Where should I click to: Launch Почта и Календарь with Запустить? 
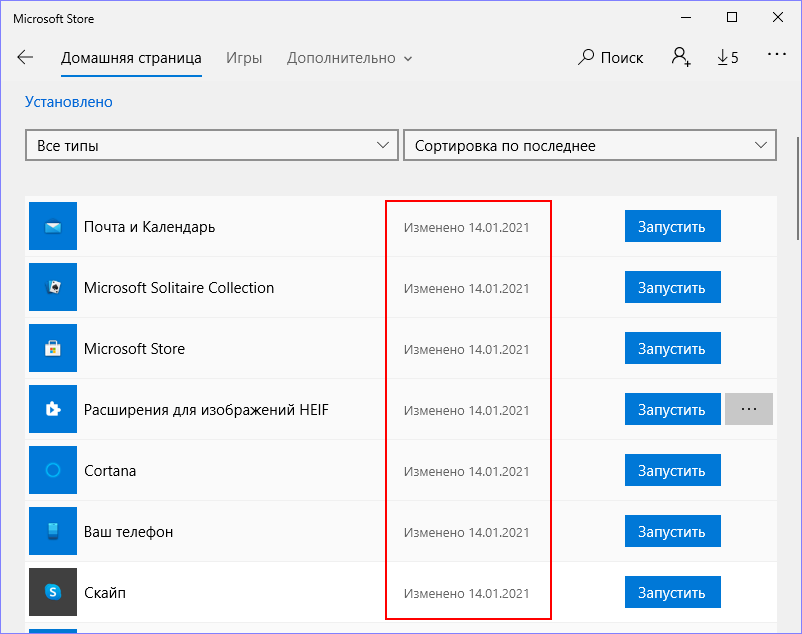tap(673, 226)
